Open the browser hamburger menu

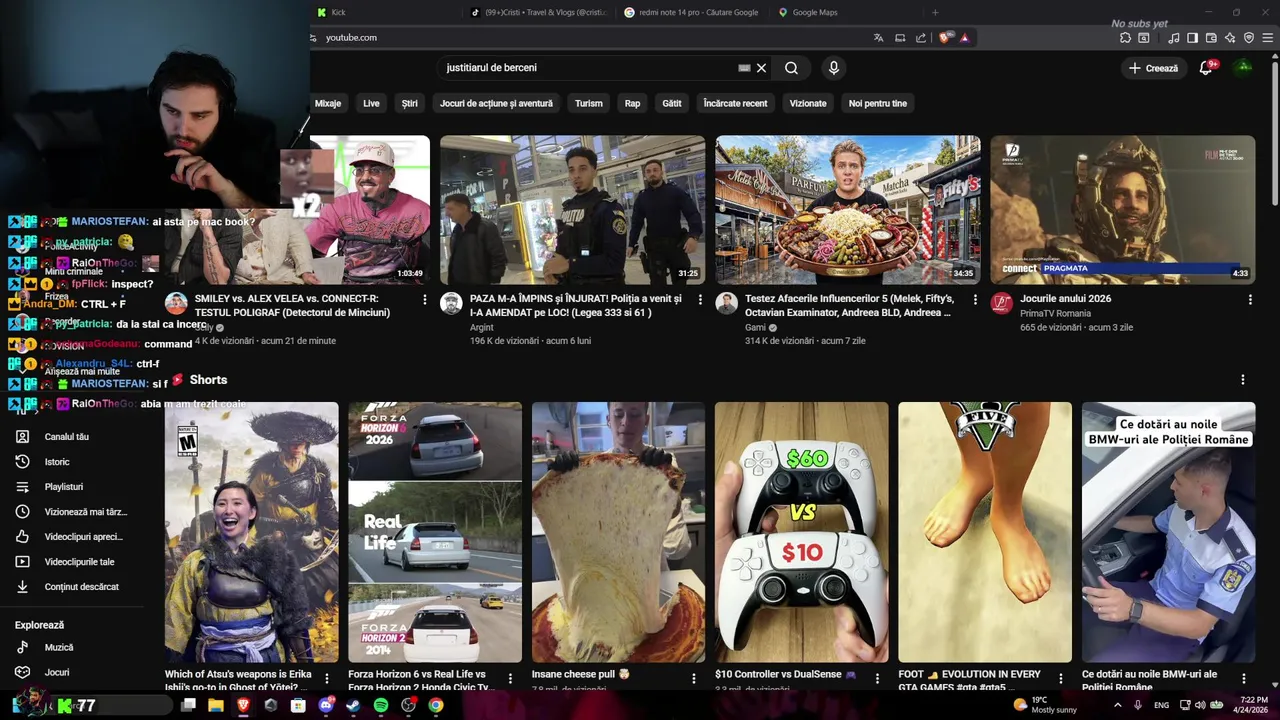pos(1268,38)
